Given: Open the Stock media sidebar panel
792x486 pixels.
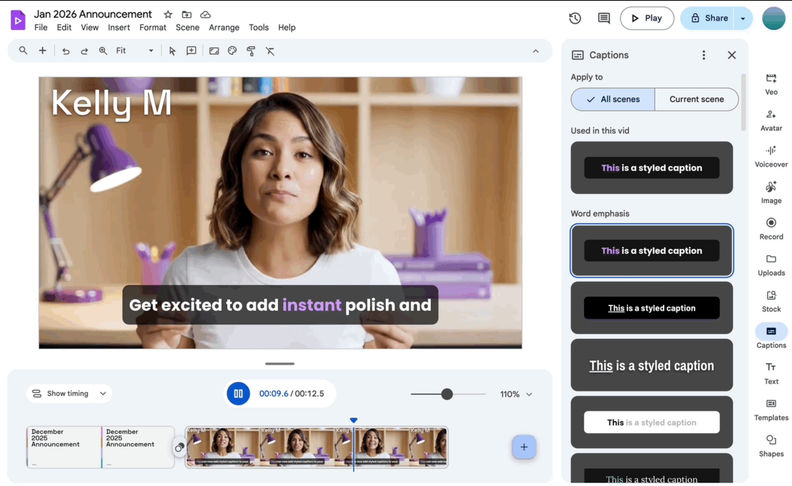Looking at the screenshot, I should [x=771, y=301].
